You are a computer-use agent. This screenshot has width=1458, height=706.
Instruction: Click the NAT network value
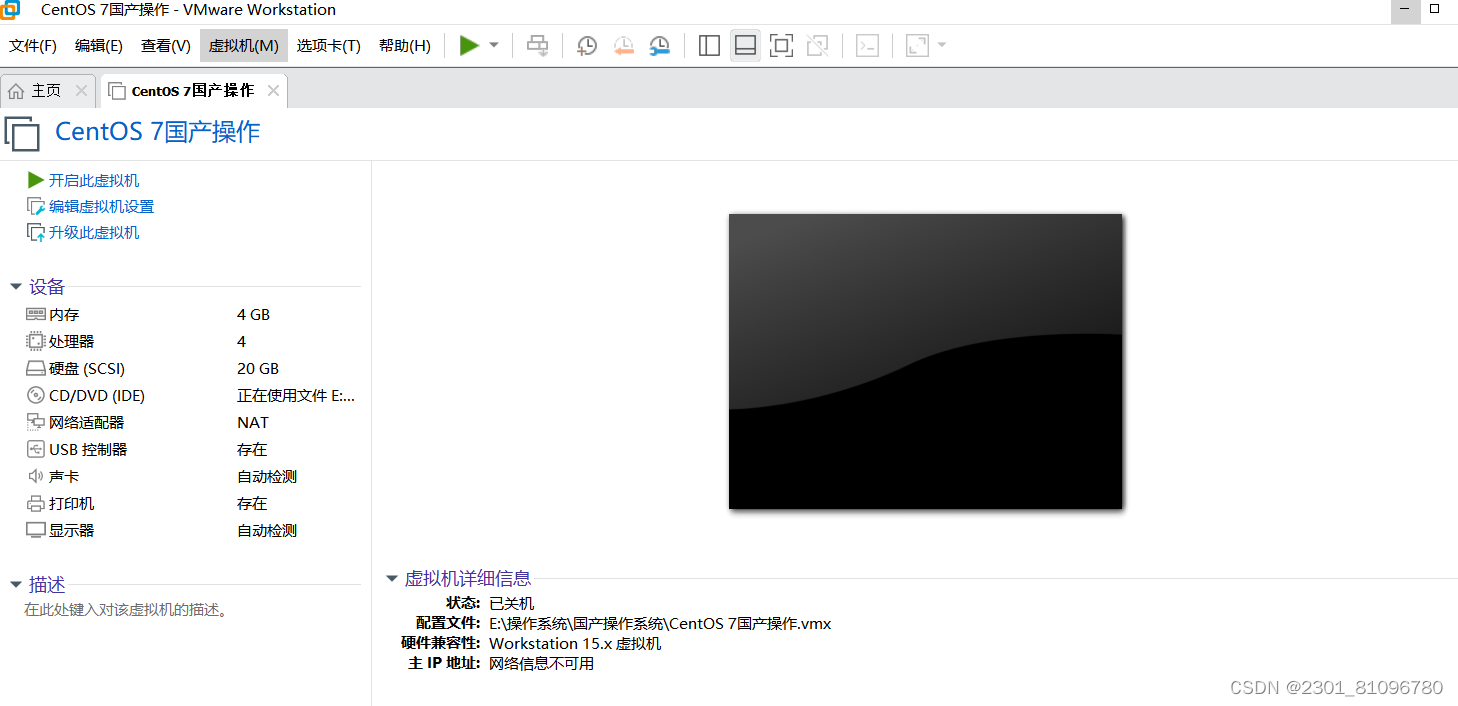[x=253, y=422]
